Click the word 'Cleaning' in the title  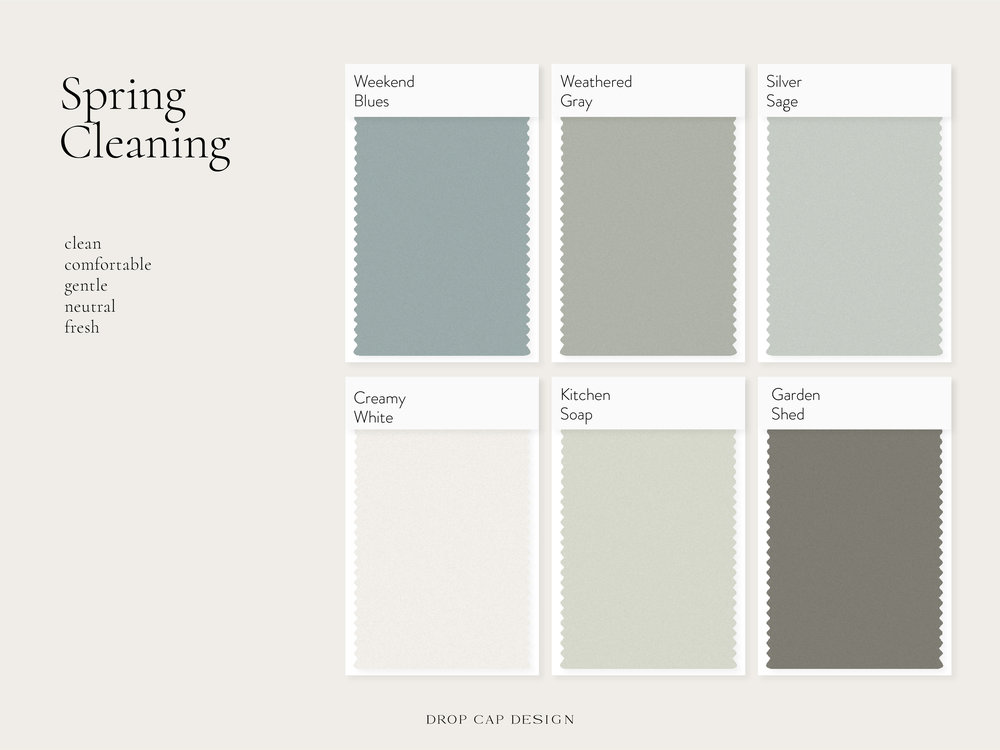coord(145,143)
